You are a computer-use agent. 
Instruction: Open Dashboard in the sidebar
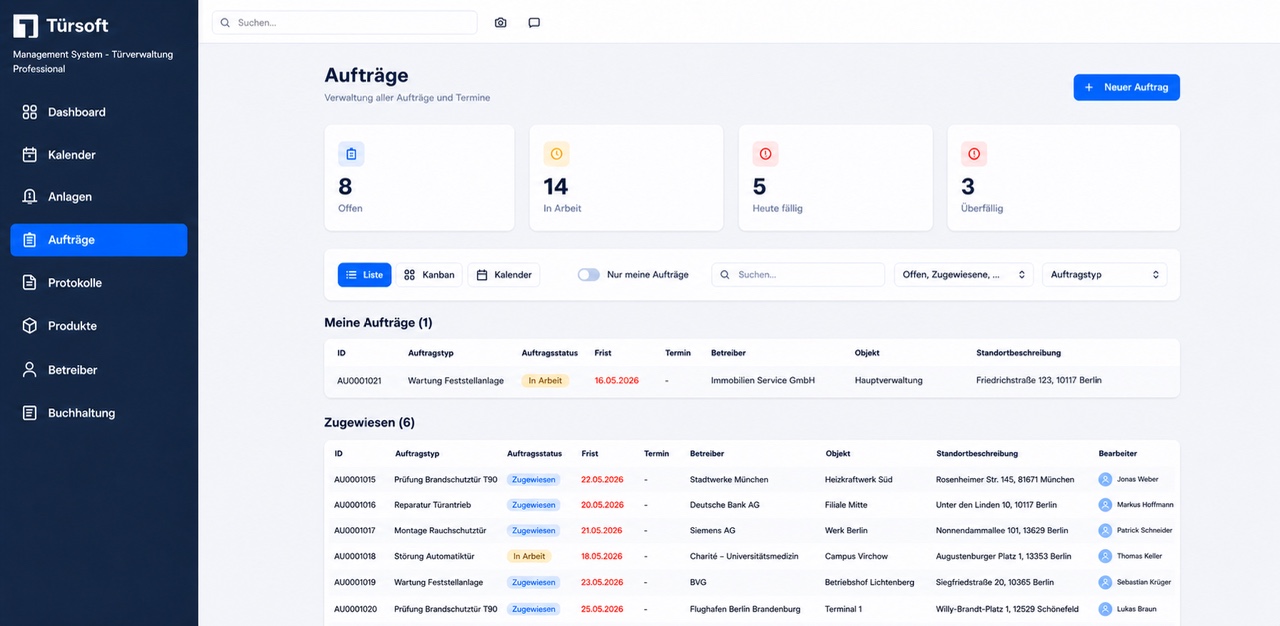click(x=98, y=112)
